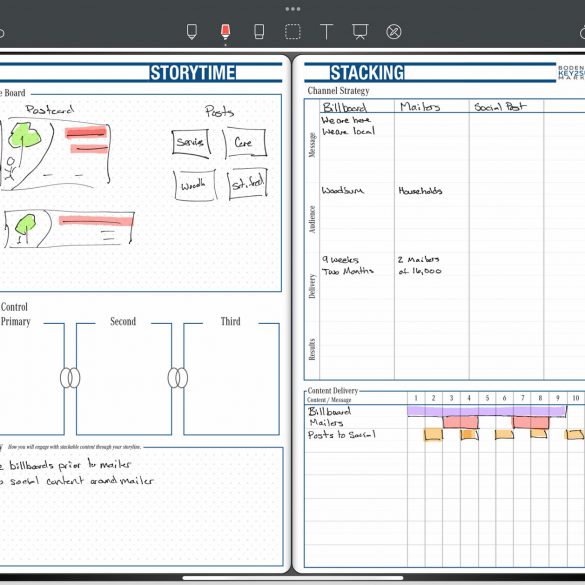Tap the three-dot multitasking indicator at the top

tap(292, 9)
